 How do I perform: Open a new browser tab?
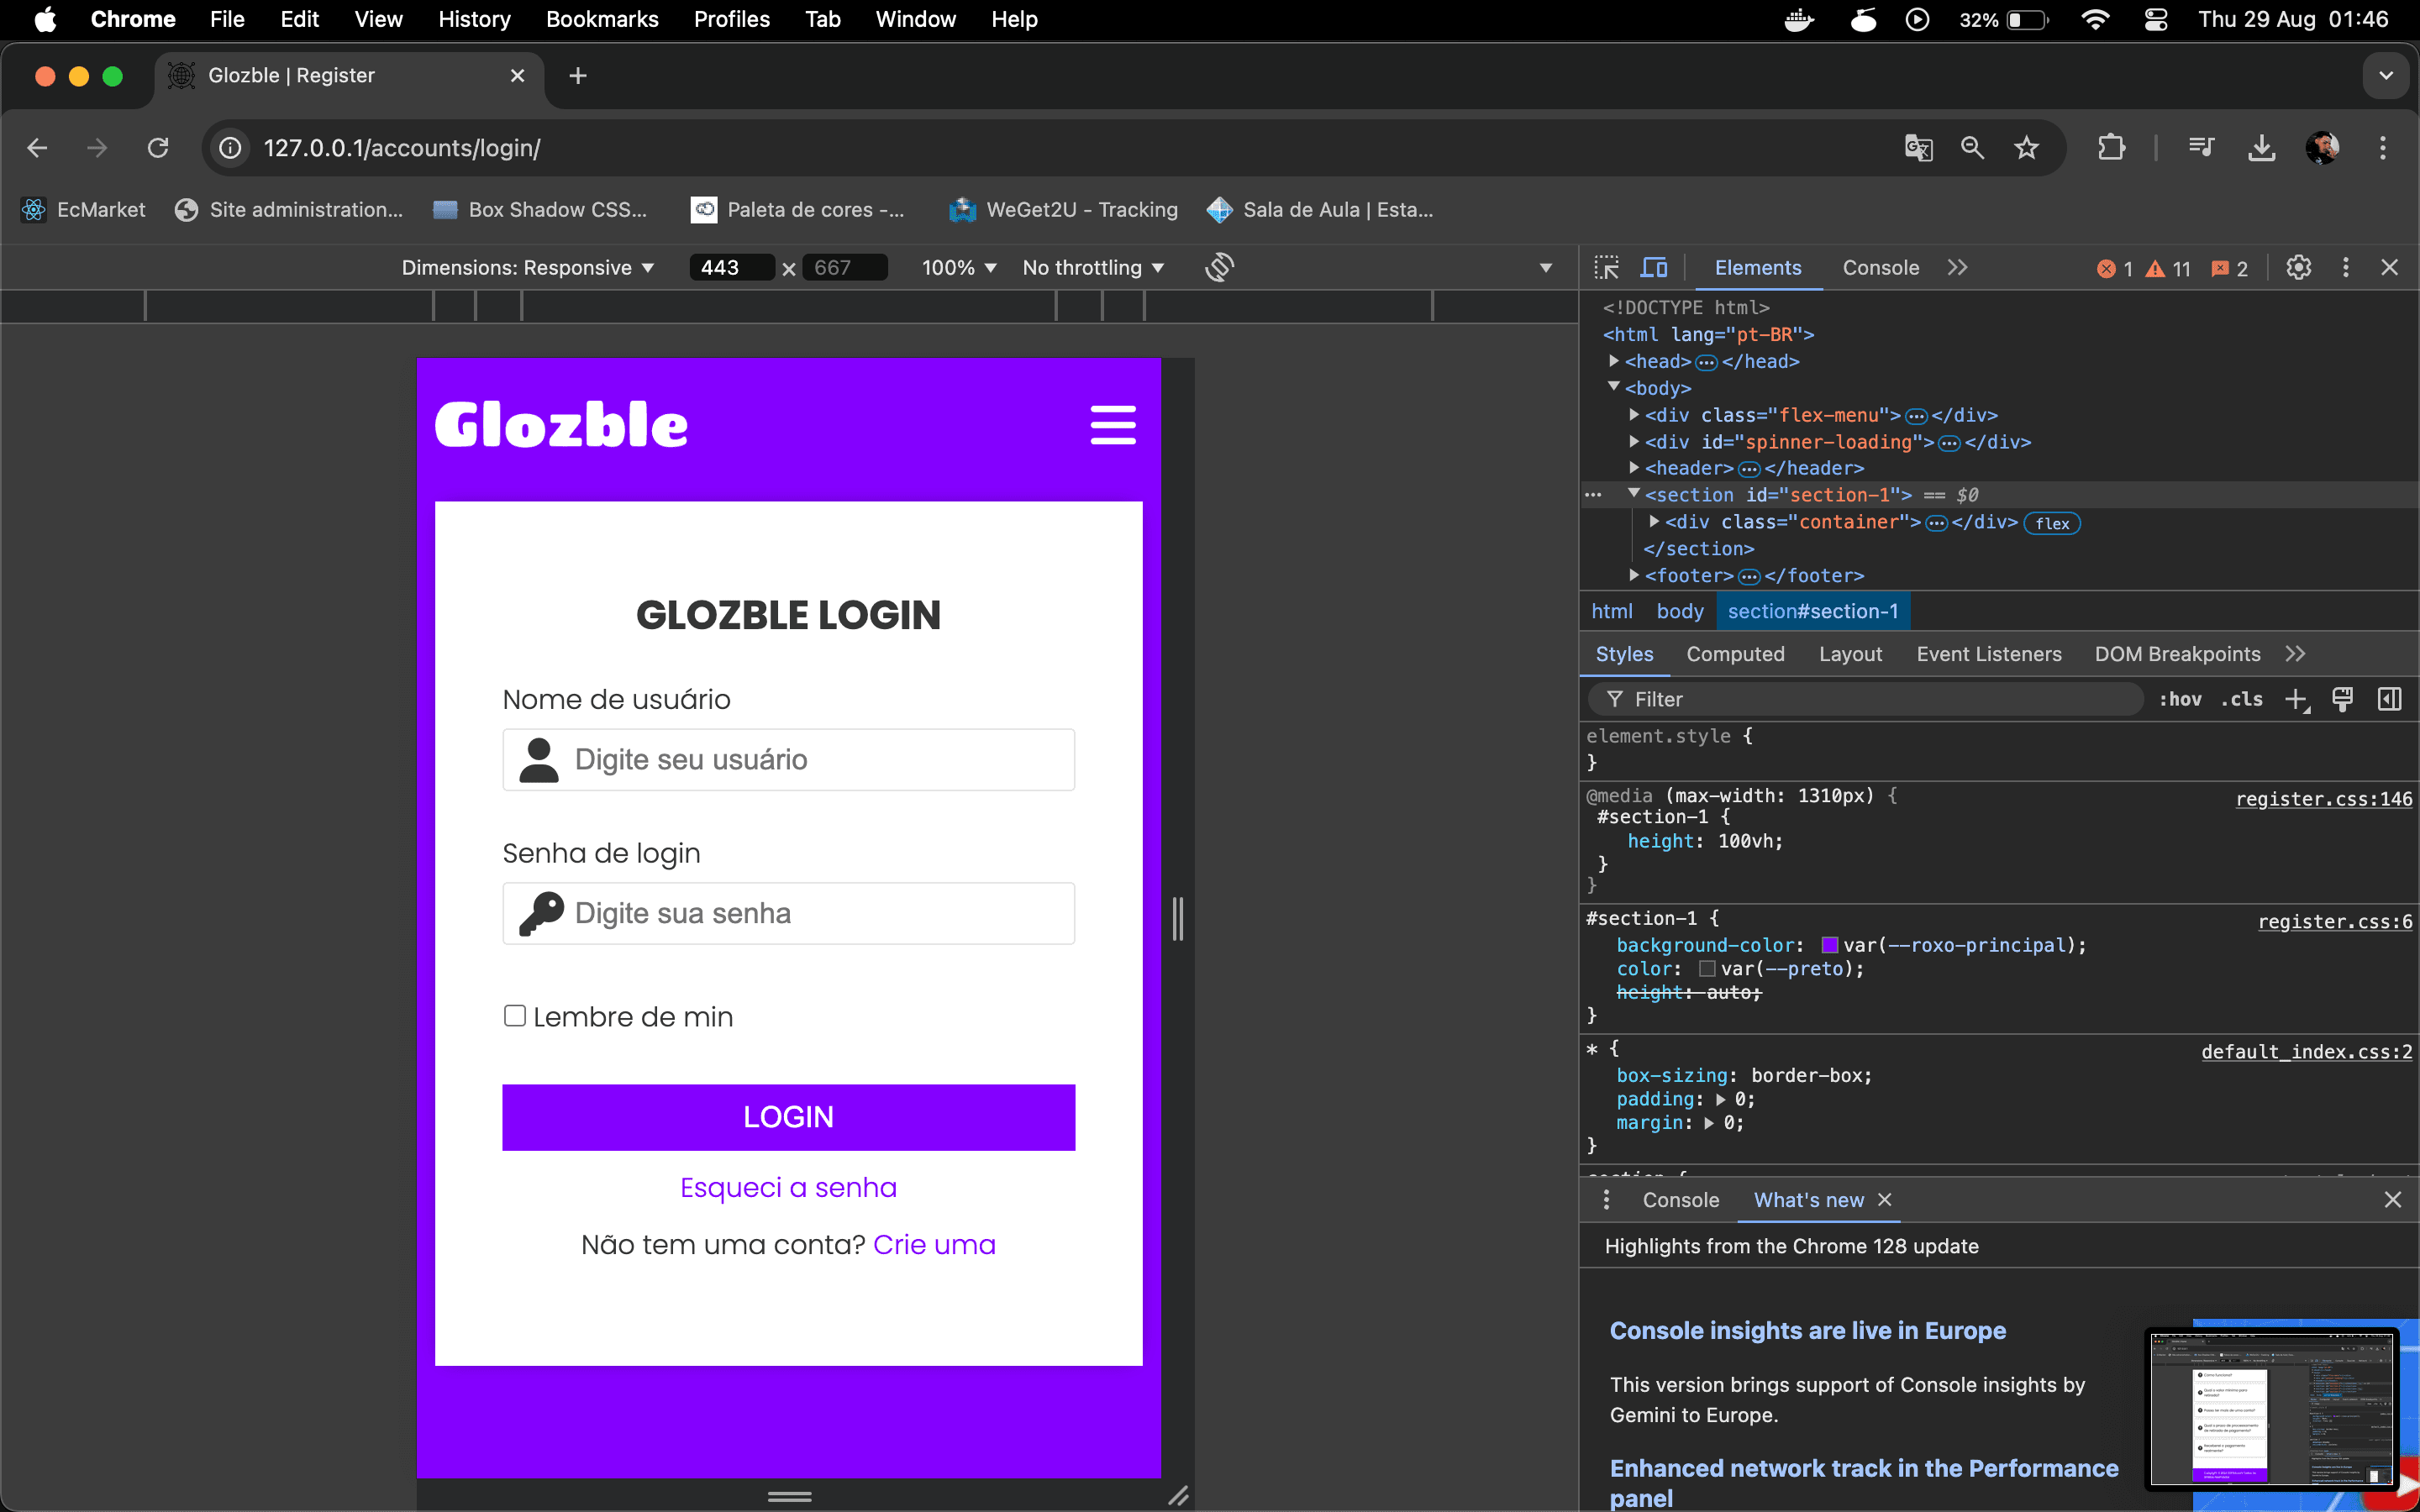(x=577, y=76)
